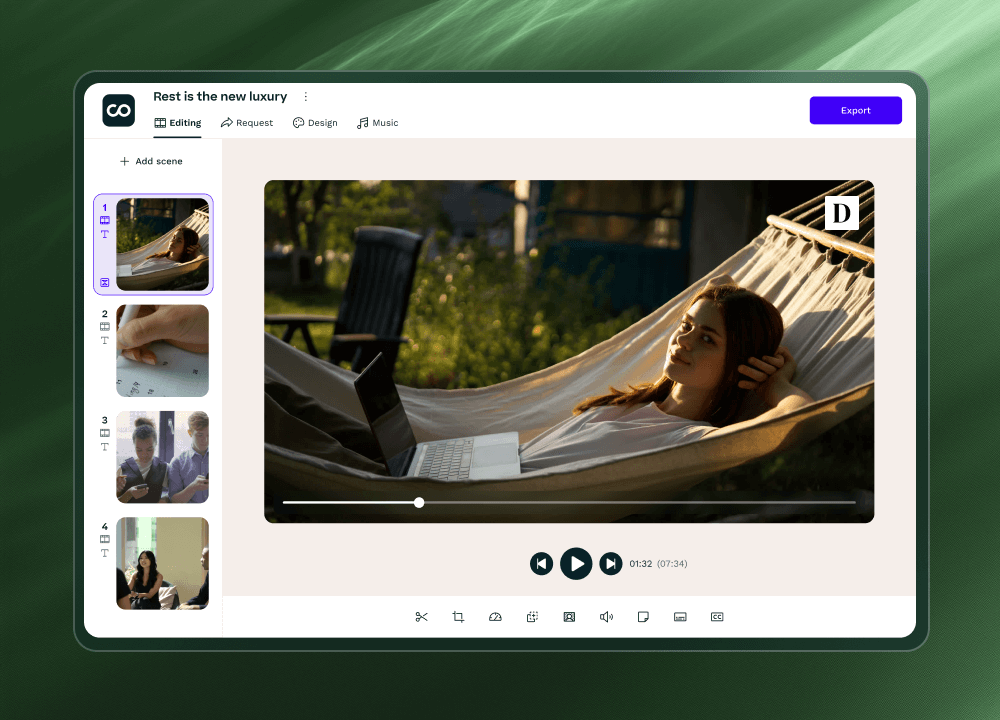Click the video progress slider handle
The image size is (1000, 720).
pos(419,503)
